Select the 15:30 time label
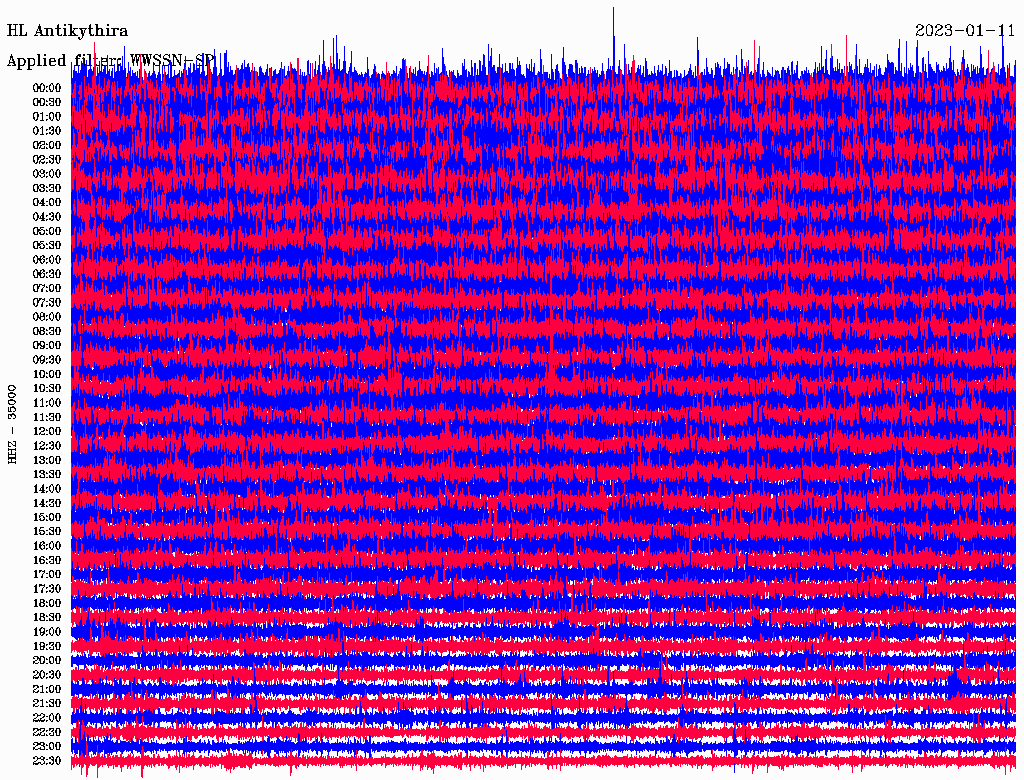 pyautogui.click(x=47, y=532)
